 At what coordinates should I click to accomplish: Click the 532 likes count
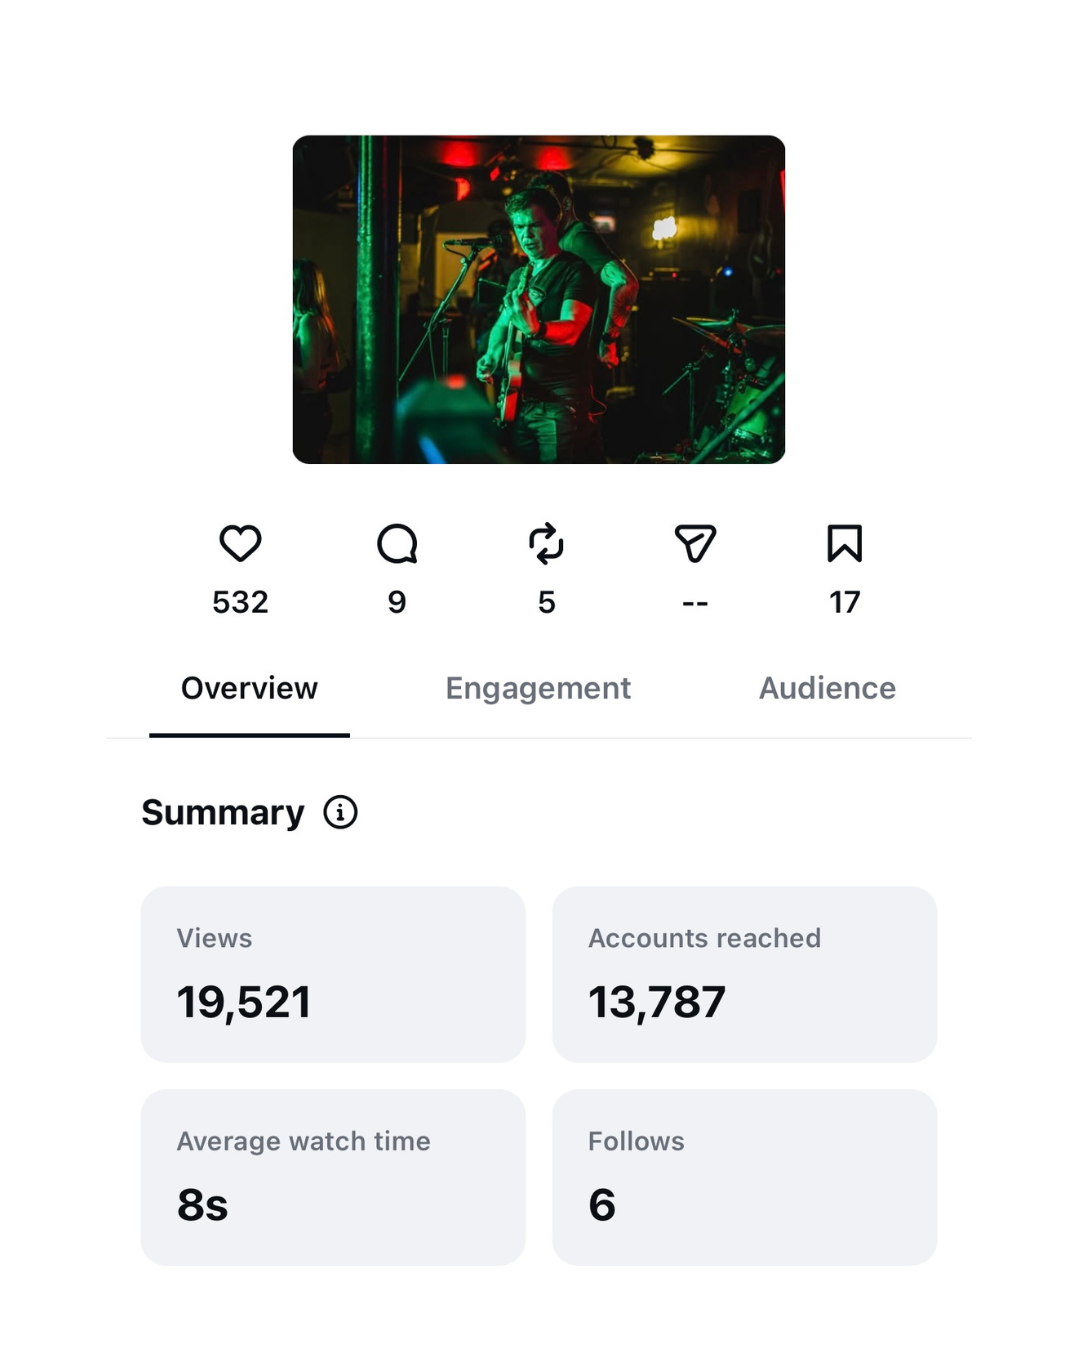pos(240,602)
